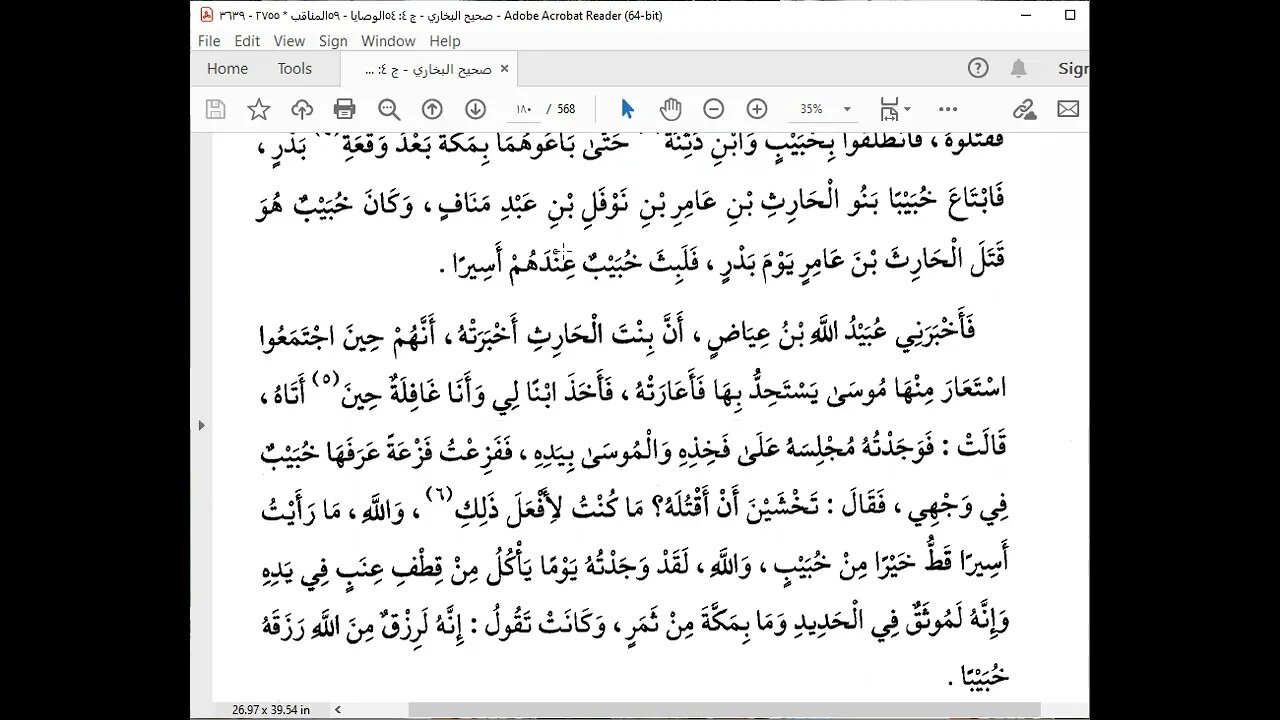
Task: Click the share link icon
Action: coord(1024,109)
